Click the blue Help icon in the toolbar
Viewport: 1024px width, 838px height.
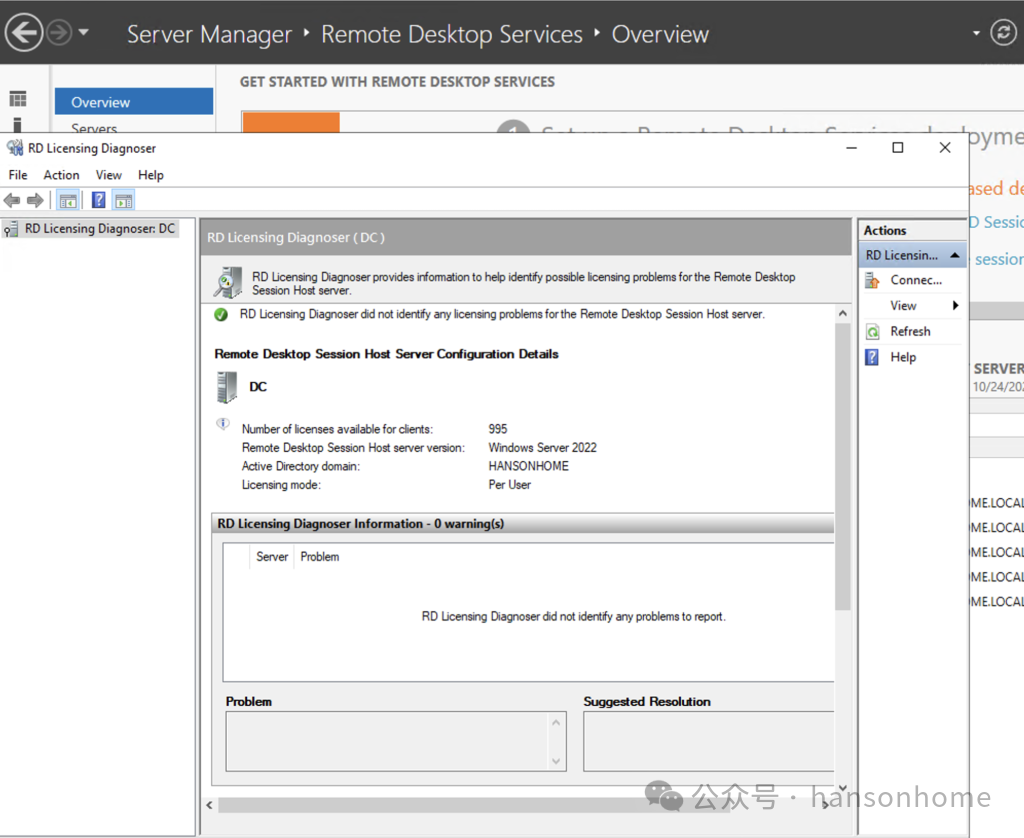pyautogui.click(x=98, y=200)
